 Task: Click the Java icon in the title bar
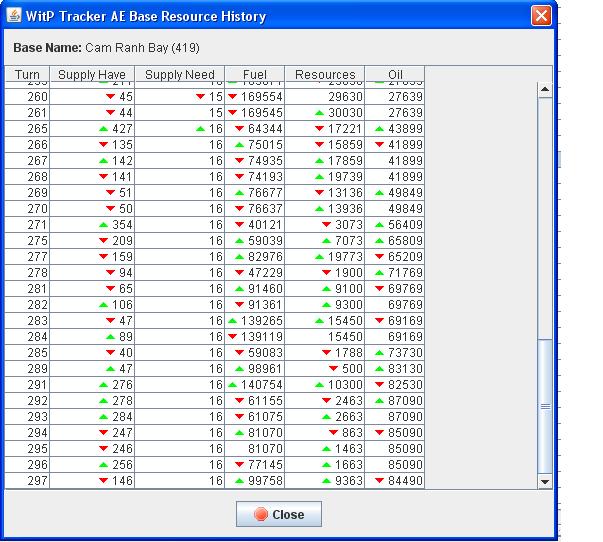click(14, 16)
